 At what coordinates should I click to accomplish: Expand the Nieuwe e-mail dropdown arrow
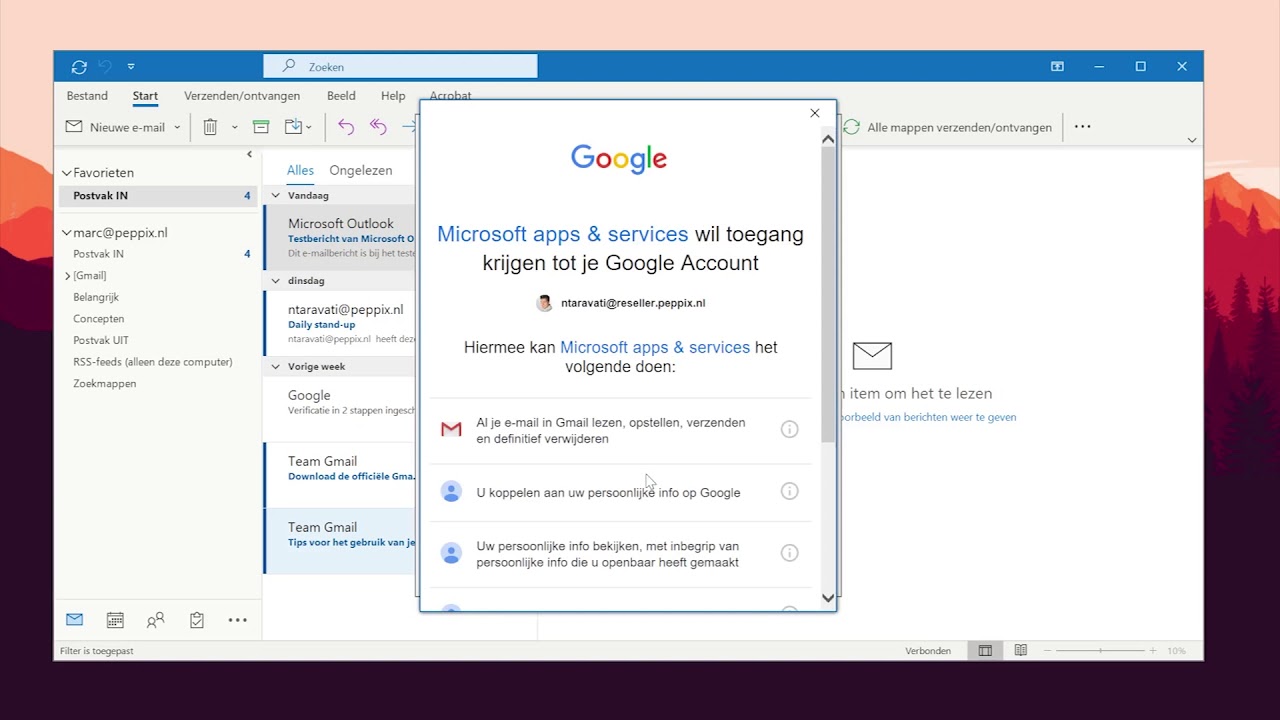(x=177, y=127)
